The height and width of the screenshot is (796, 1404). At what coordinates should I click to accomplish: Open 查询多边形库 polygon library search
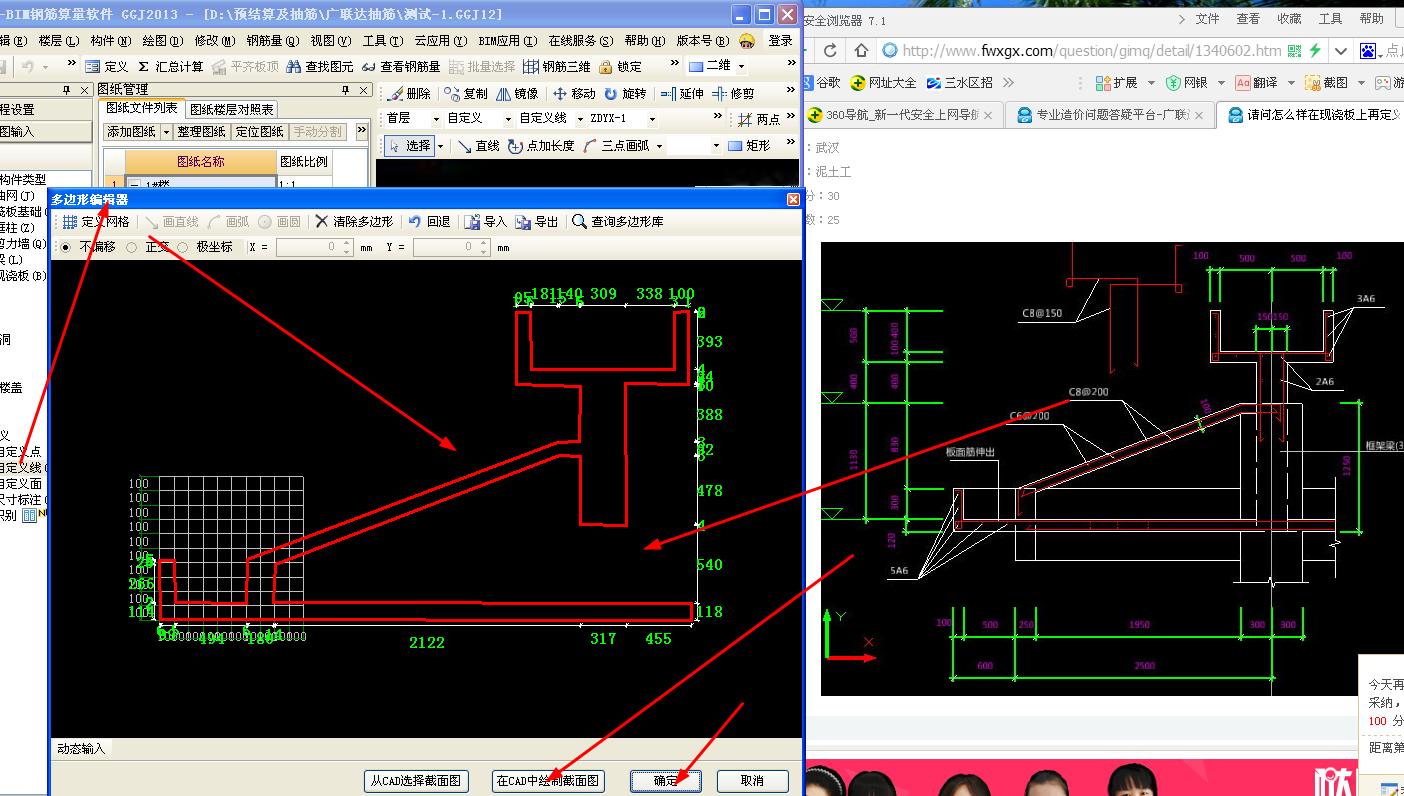point(617,222)
